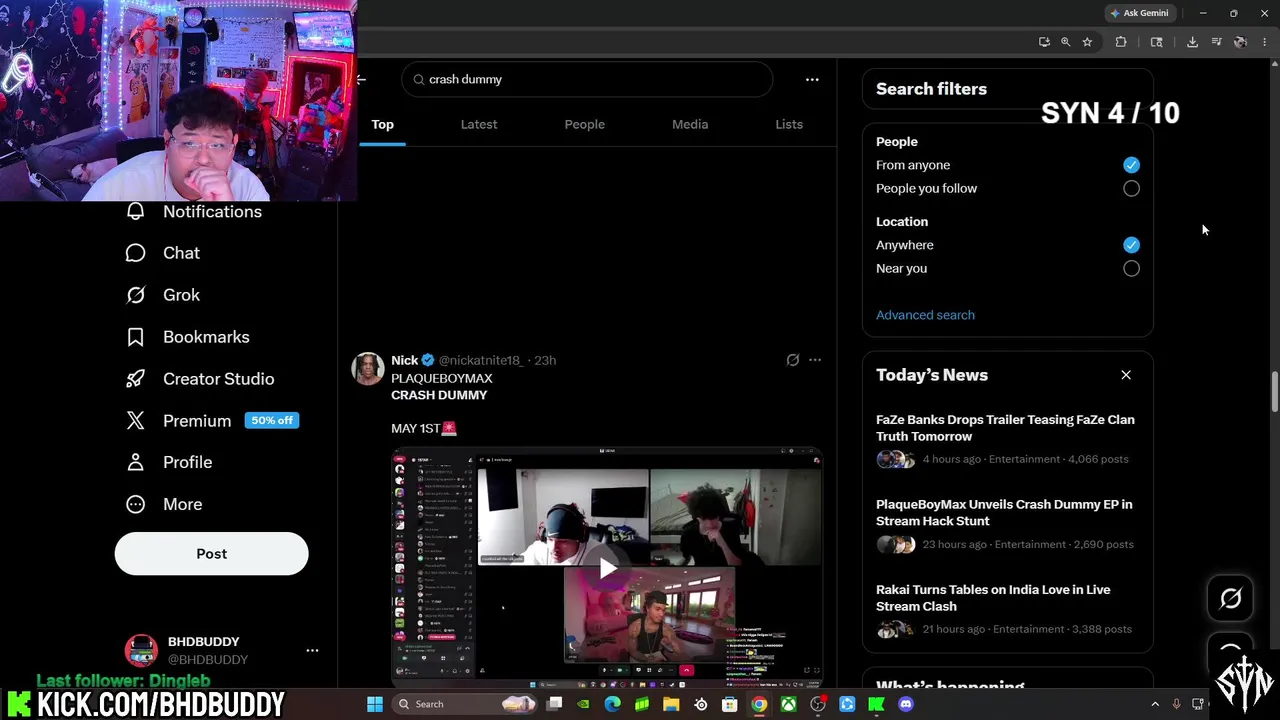1280x720 pixels.
Task: Open the Xbox app from the taskbar
Action: tap(789, 704)
